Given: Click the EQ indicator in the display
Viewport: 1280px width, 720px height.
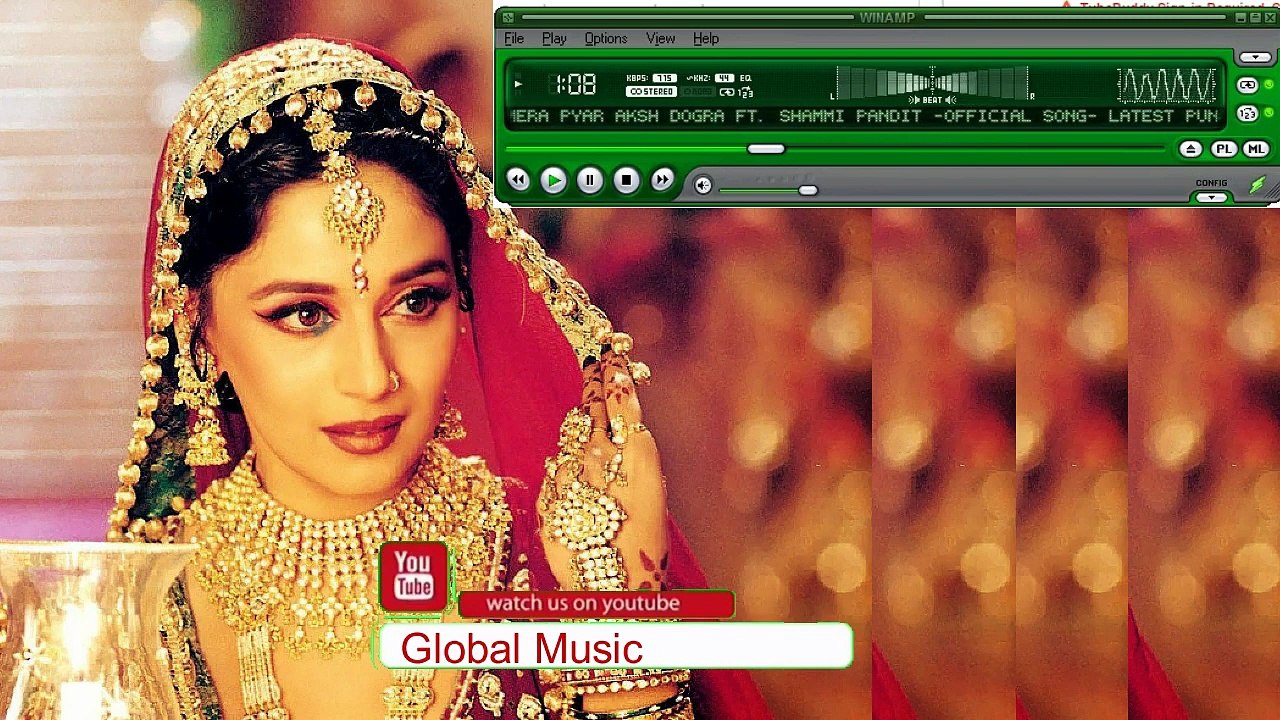Looking at the screenshot, I should click(746, 78).
